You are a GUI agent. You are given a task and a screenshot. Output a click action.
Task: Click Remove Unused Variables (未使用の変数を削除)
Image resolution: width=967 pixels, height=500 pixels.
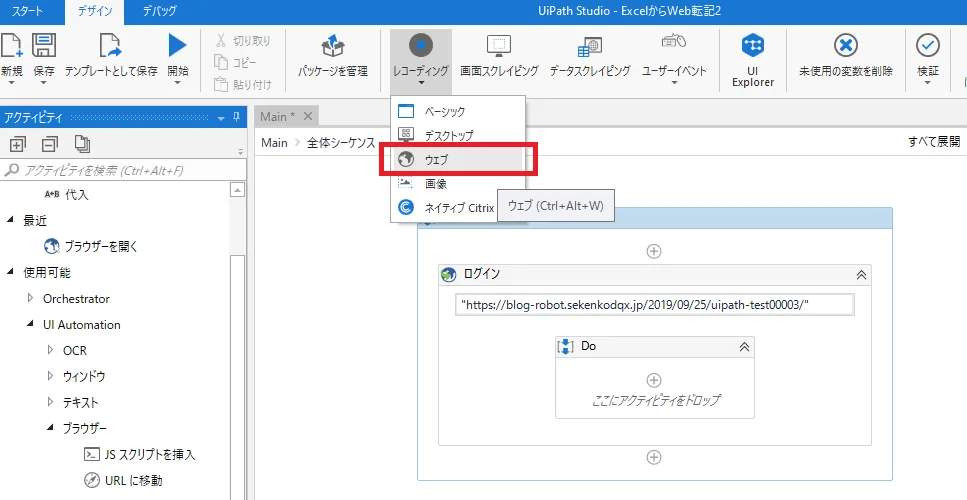pos(846,55)
